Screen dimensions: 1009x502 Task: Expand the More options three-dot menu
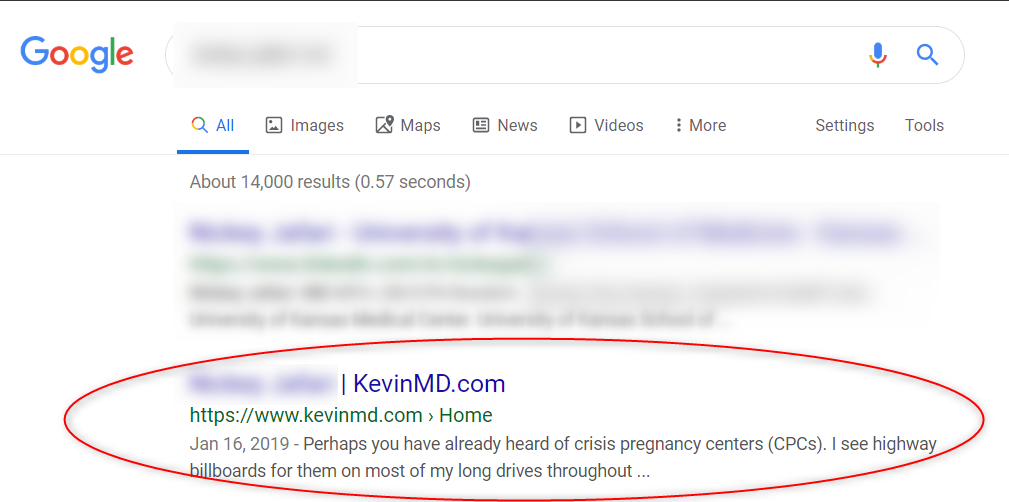701,125
